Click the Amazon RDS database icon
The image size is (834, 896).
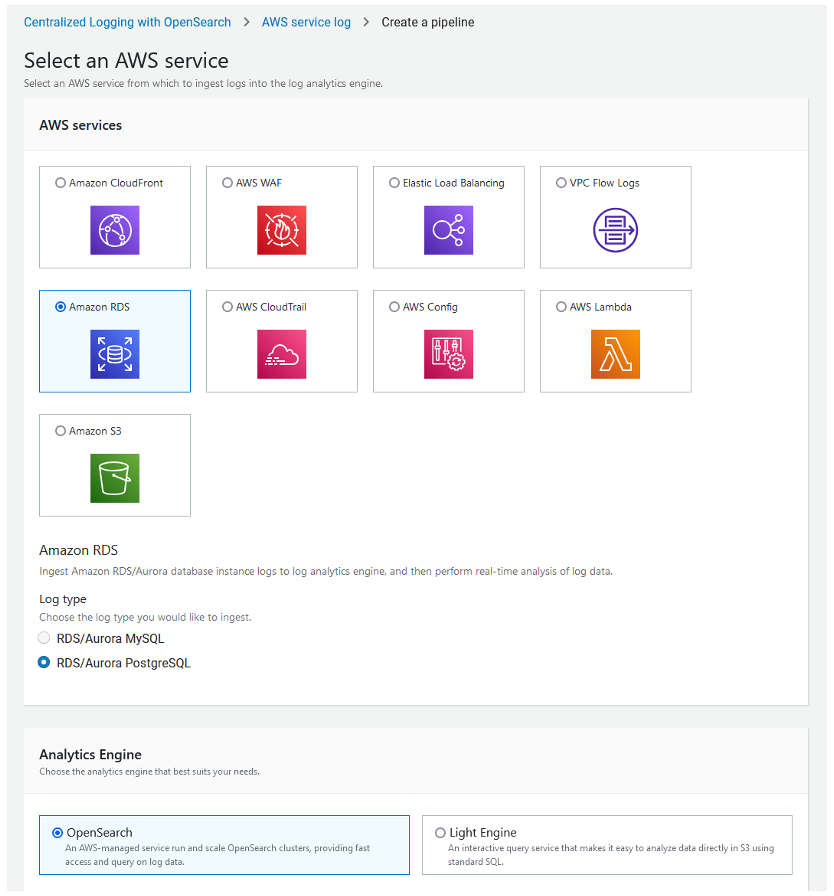click(114, 354)
